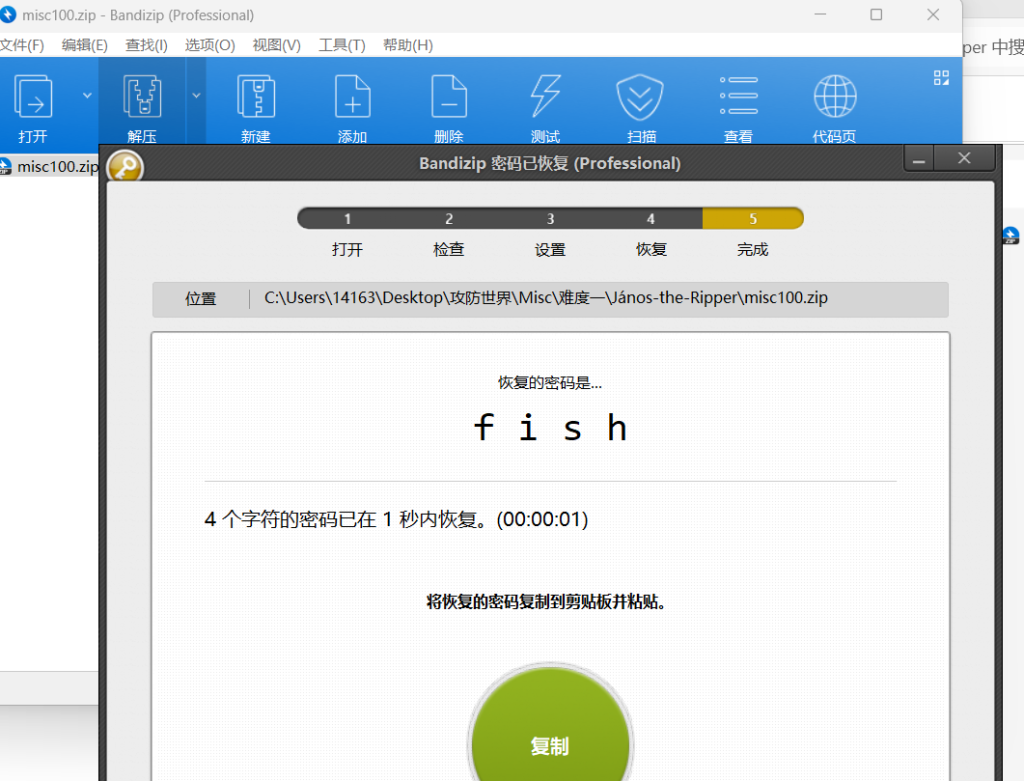Click the Scan (扫描) shield icon
Image resolution: width=1024 pixels, height=781 pixels.
(641, 98)
